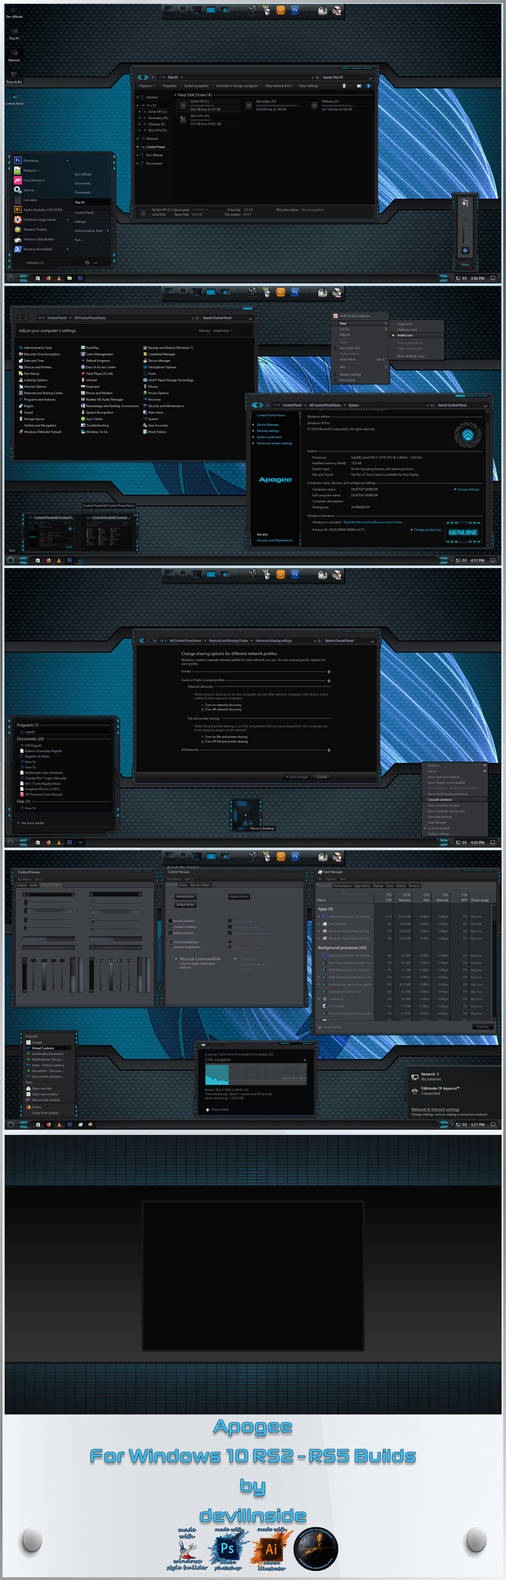
Task: Click the copy progress graph in the copy dialog
Action: 256,1074
